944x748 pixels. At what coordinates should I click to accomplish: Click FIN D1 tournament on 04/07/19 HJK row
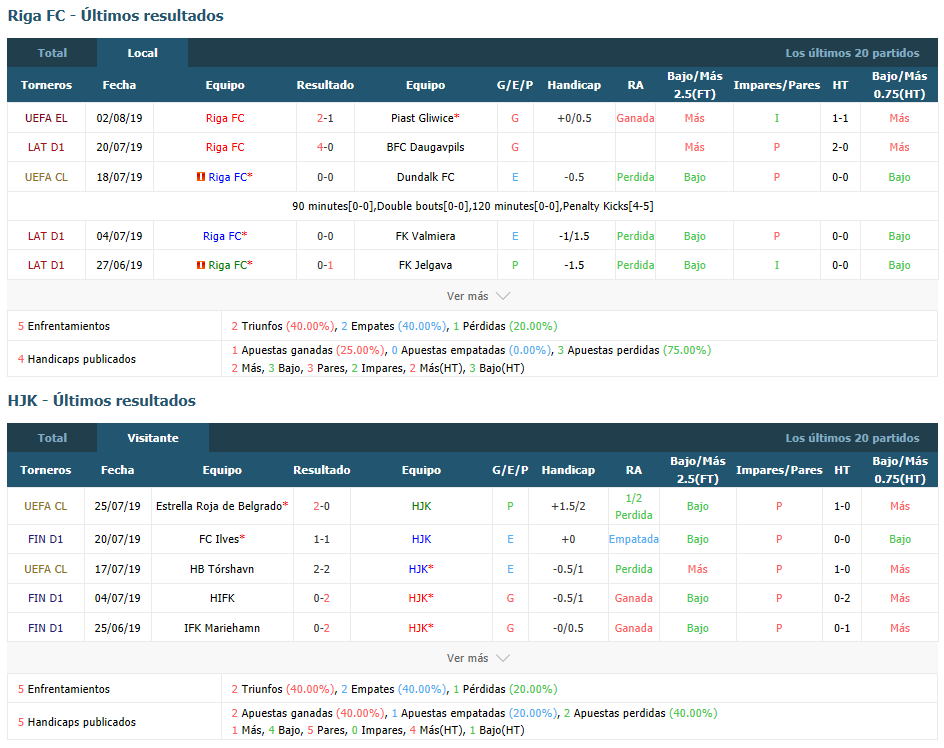46,598
